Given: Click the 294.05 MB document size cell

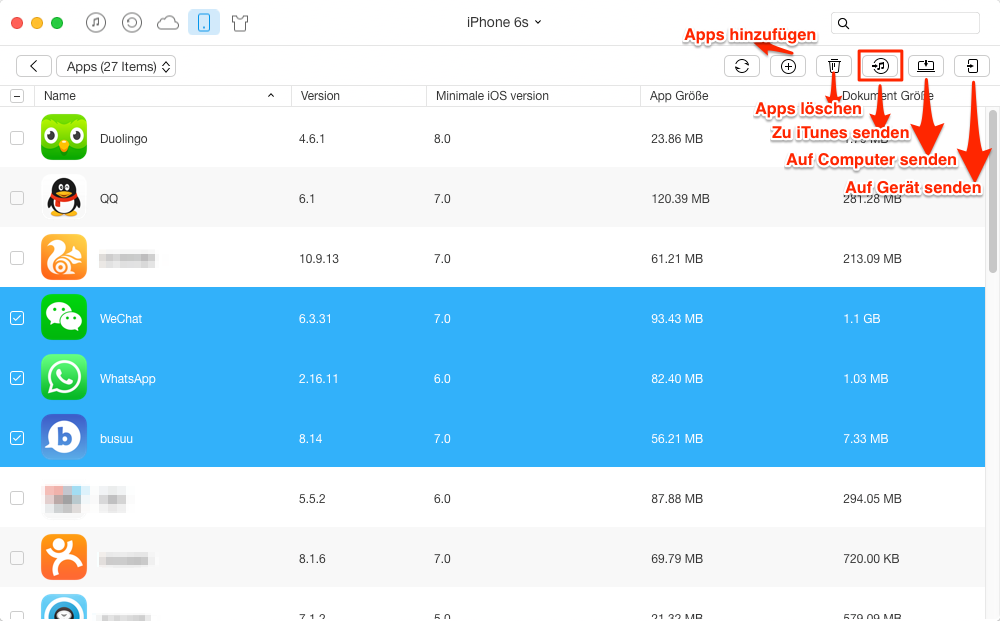Looking at the screenshot, I should point(872,498).
